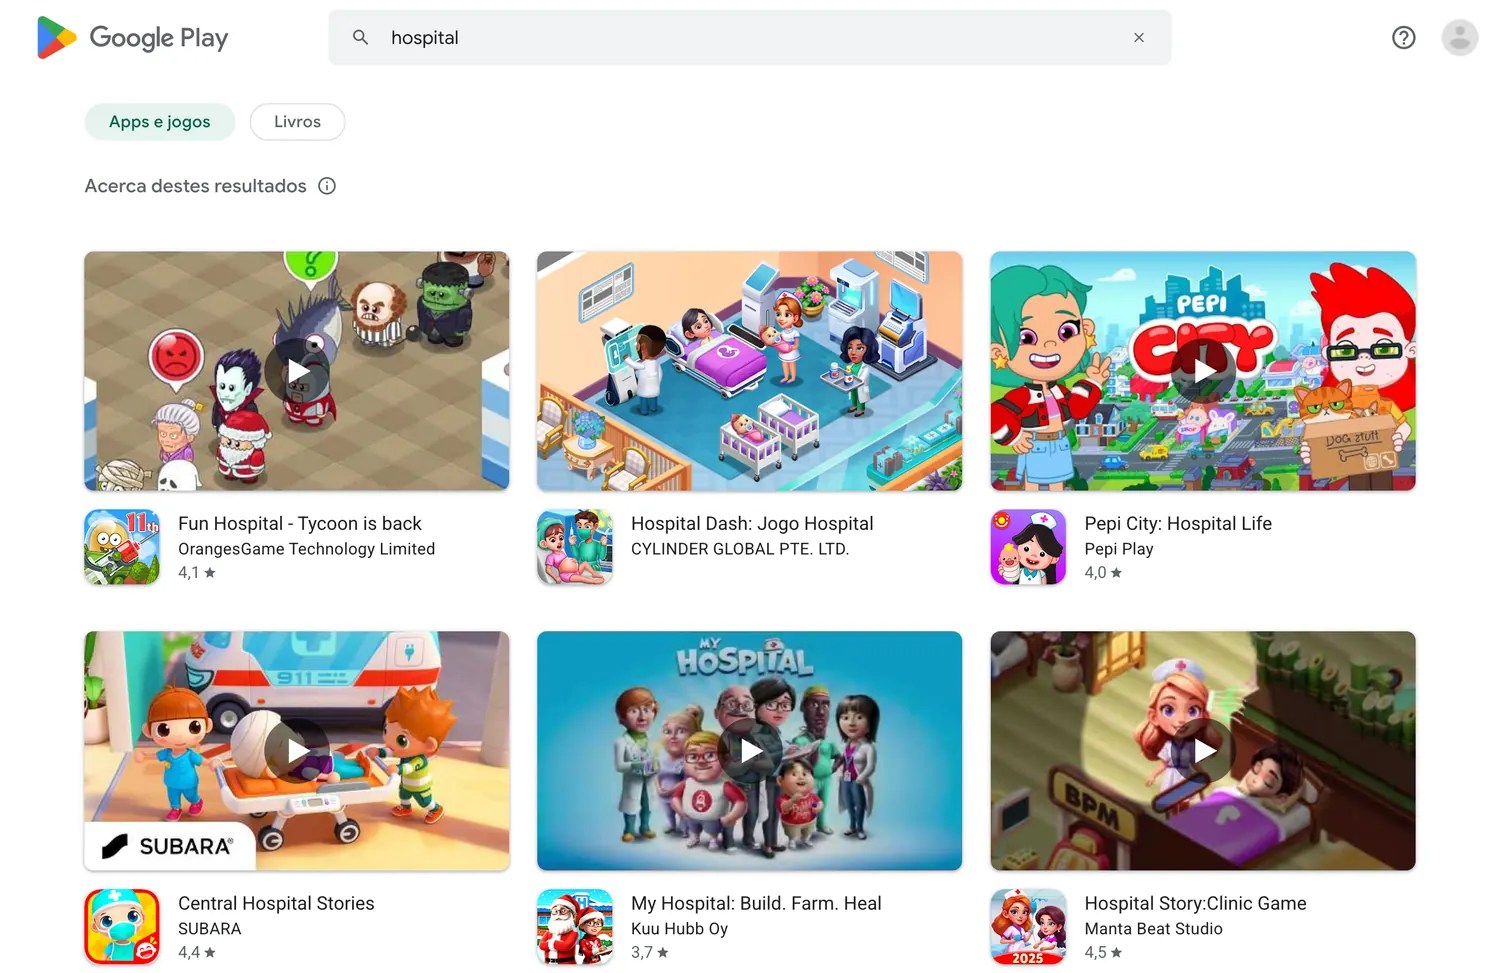Clear the search field with X

(x=1139, y=37)
